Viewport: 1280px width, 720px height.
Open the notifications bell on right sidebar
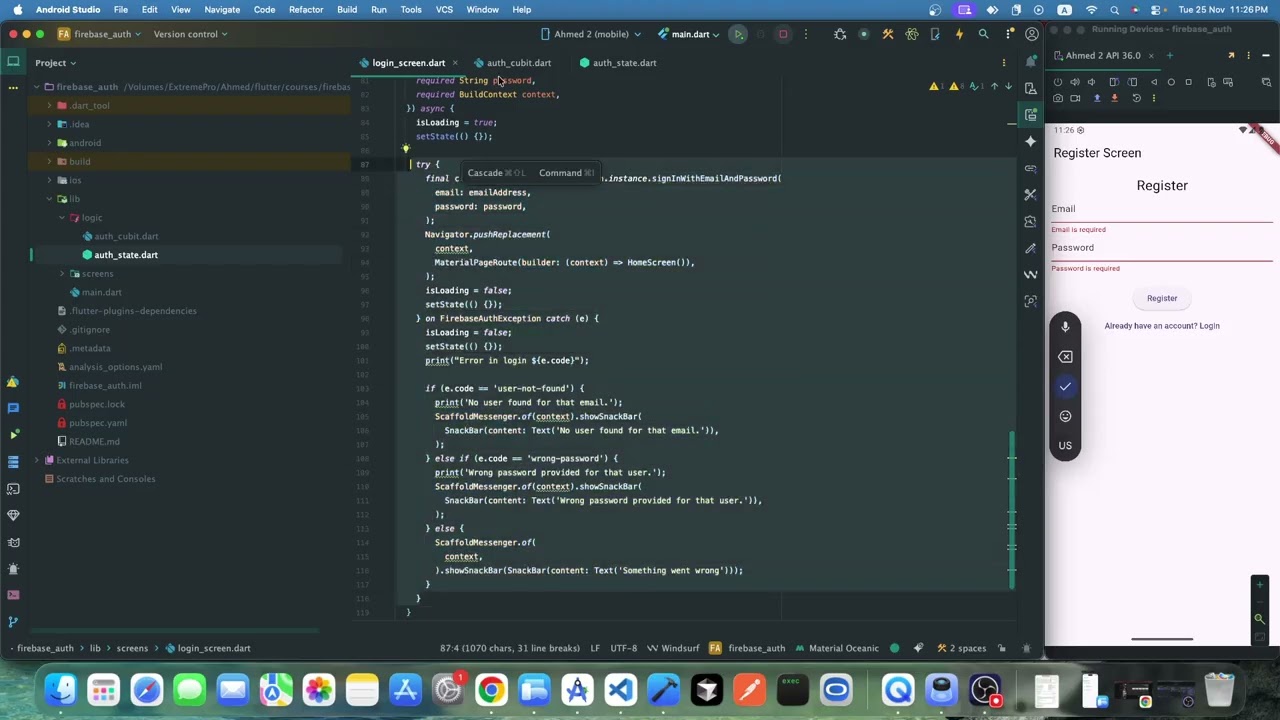point(1031,62)
